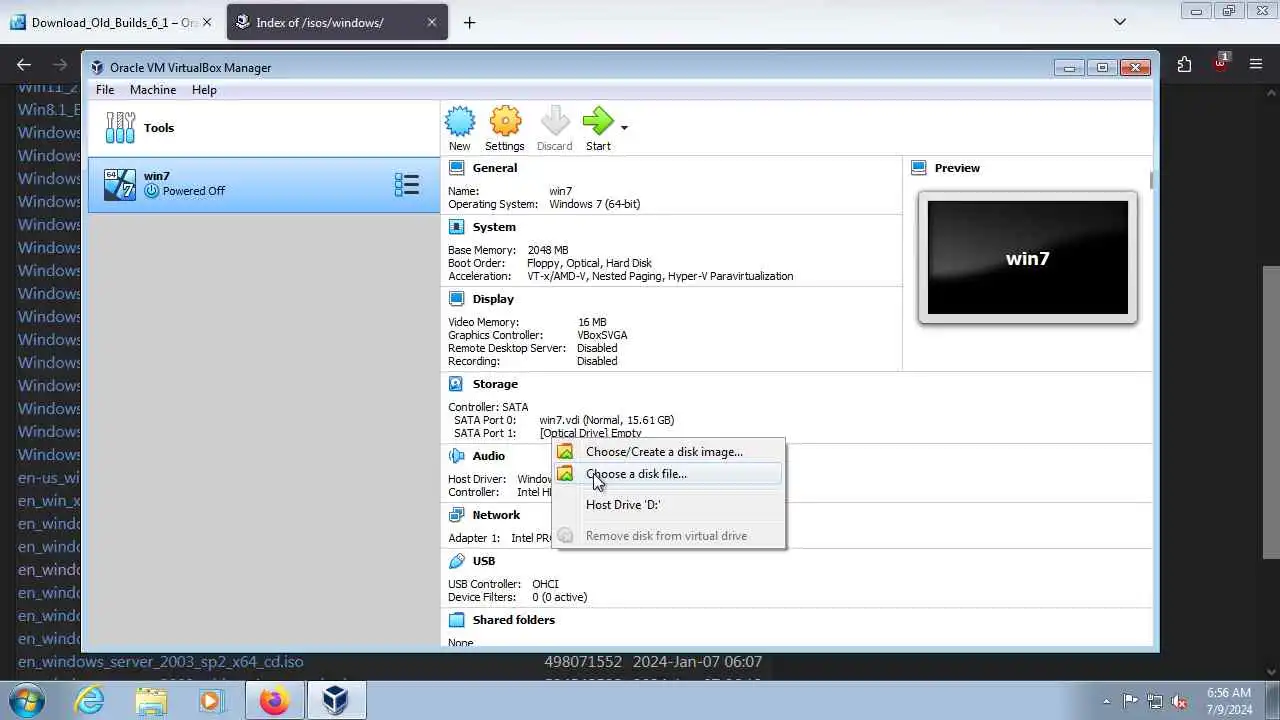Switch to Index of /isos/windows/ tab
This screenshot has height=720, width=1280.
pos(337,22)
